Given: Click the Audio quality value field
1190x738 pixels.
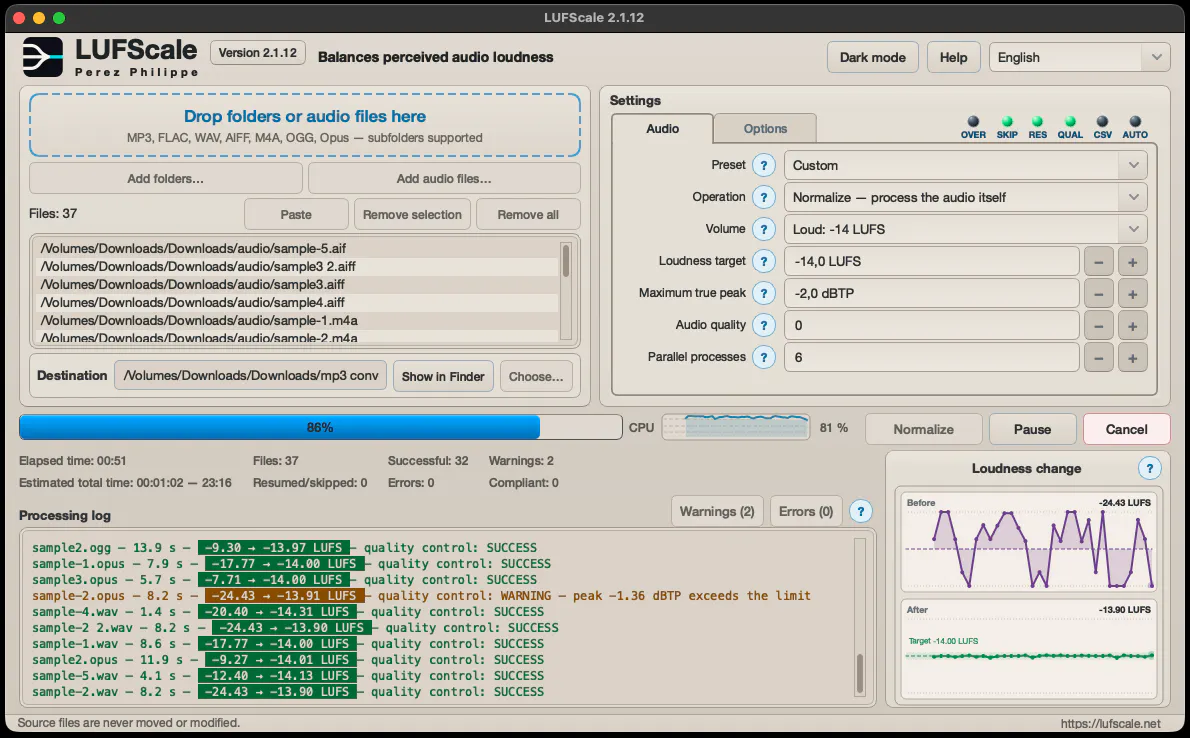Looking at the screenshot, I should click(x=931, y=325).
